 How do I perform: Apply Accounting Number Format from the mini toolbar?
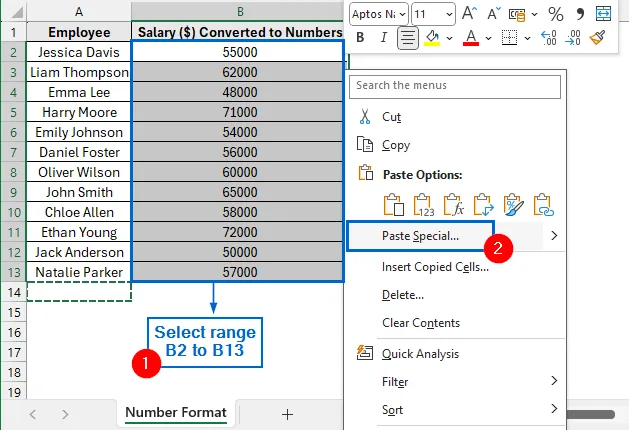point(517,15)
